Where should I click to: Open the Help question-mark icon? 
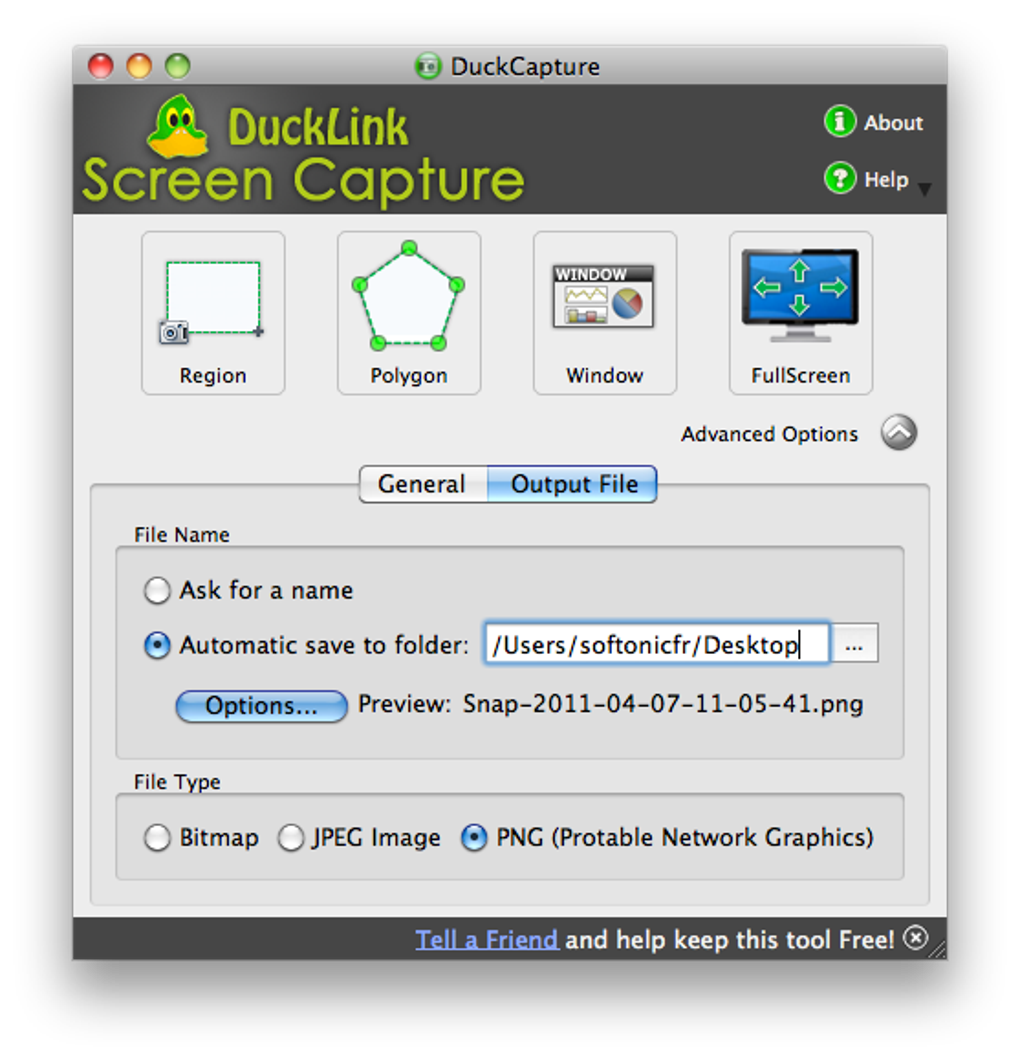(x=840, y=178)
